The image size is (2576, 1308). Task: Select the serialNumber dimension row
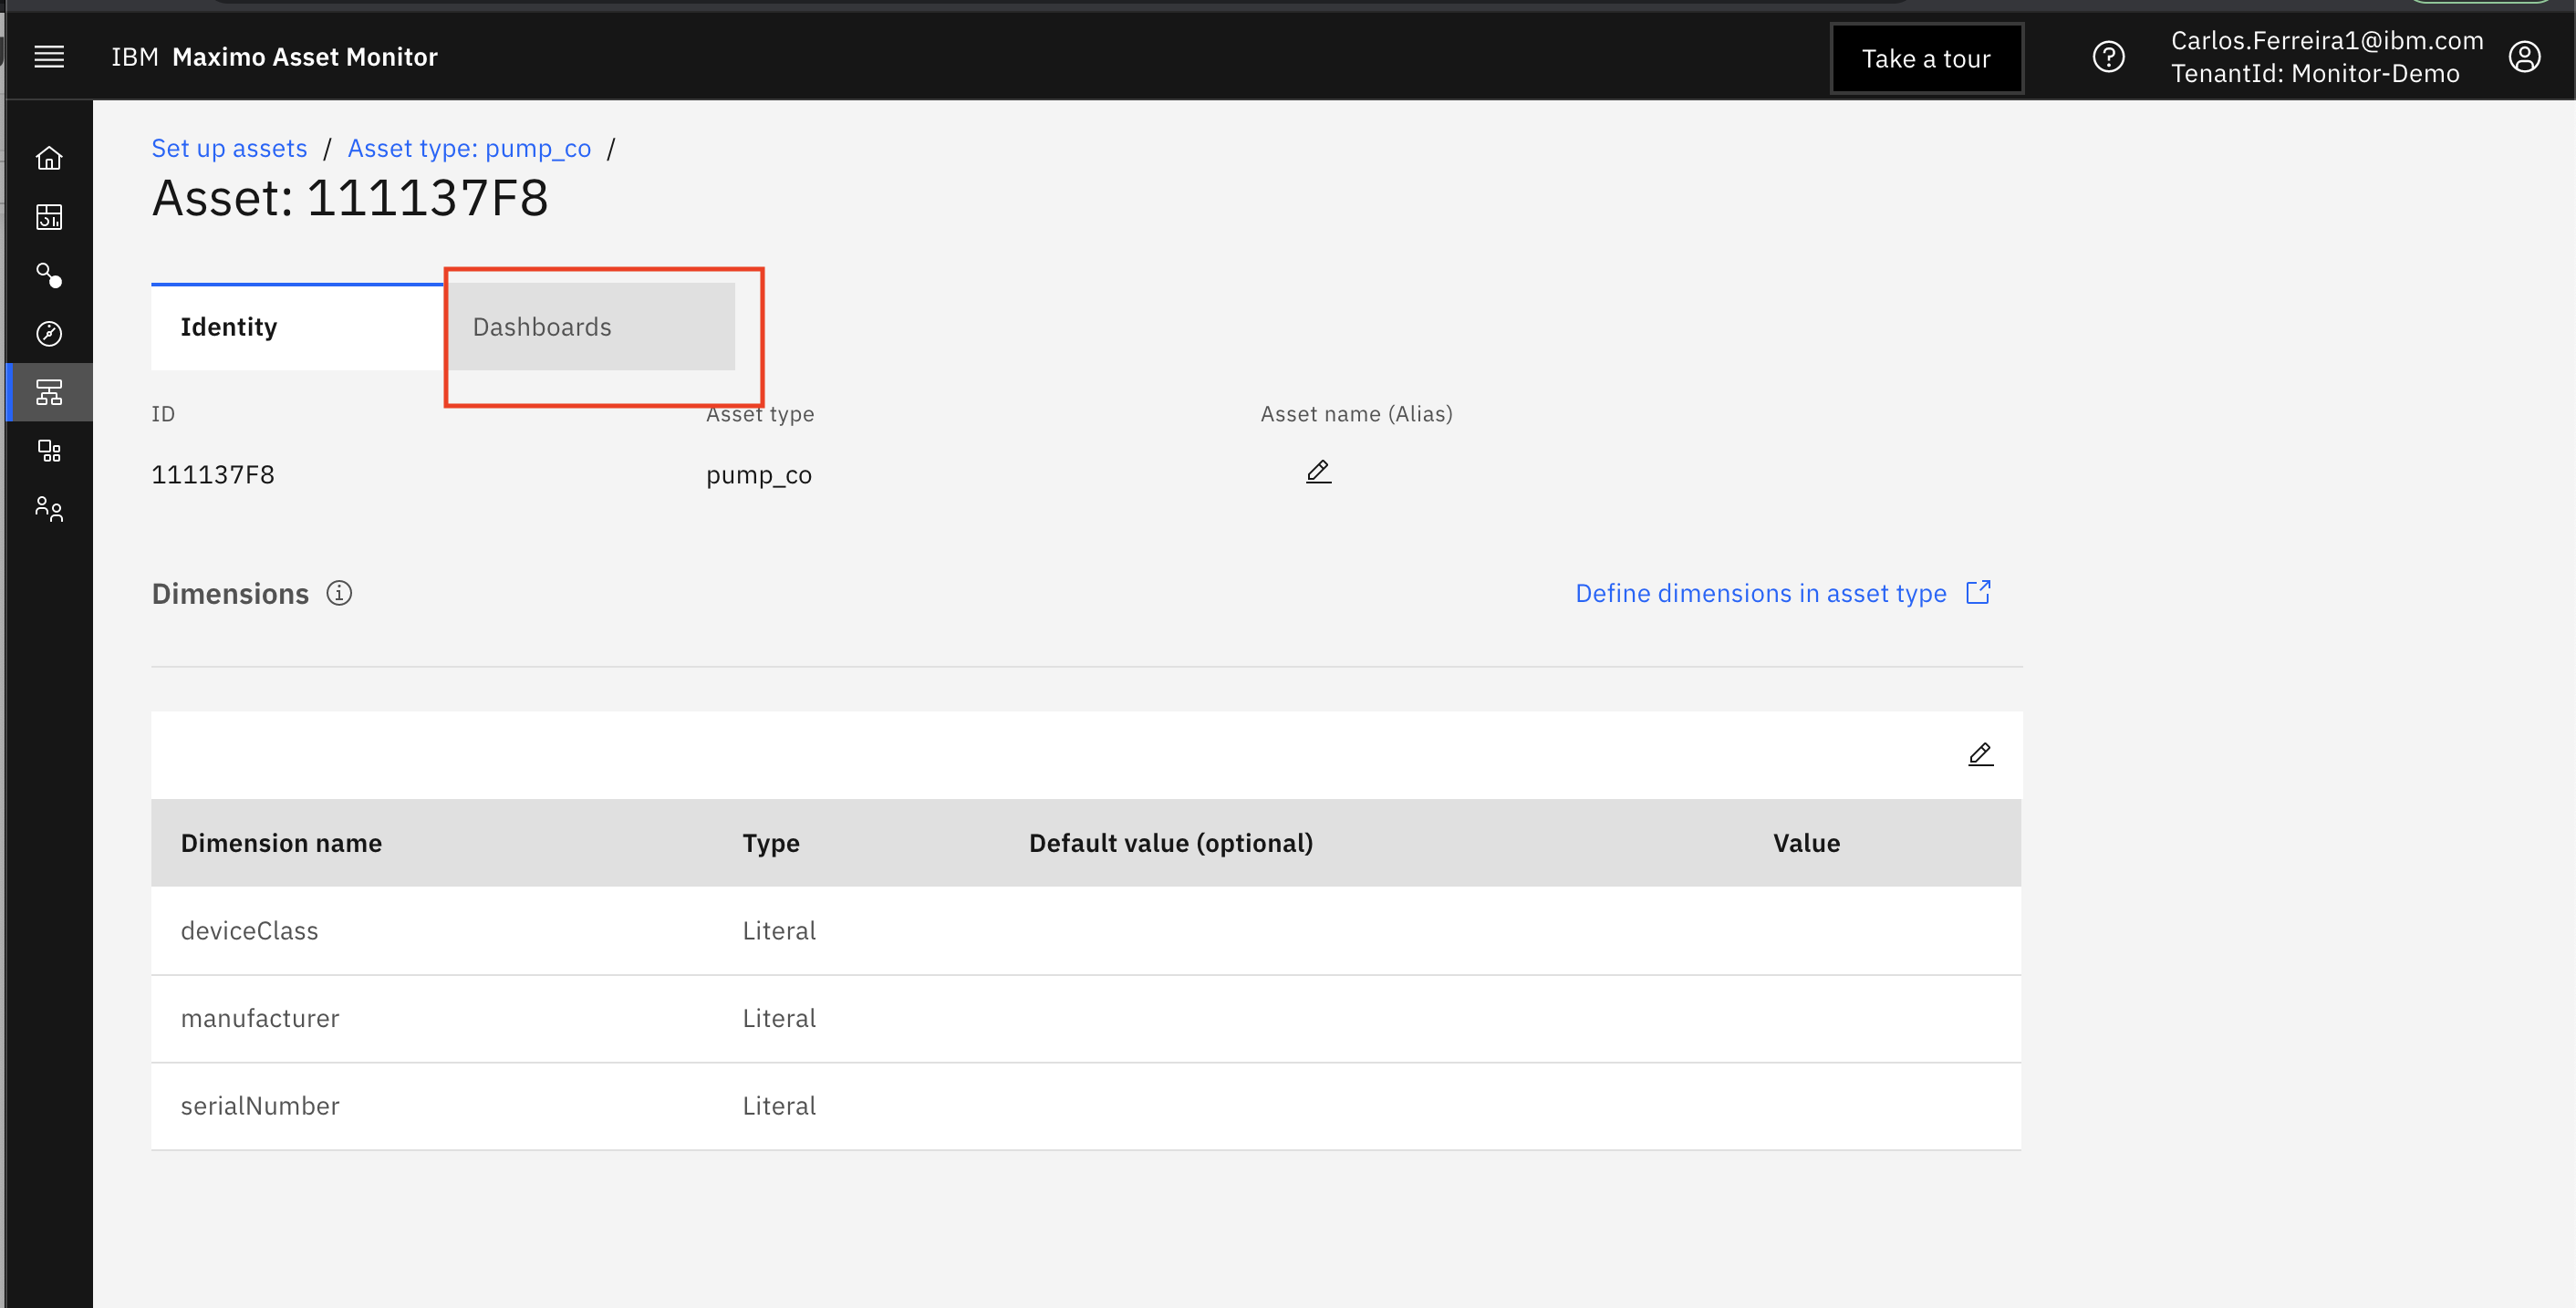(x=1086, y=1106)
